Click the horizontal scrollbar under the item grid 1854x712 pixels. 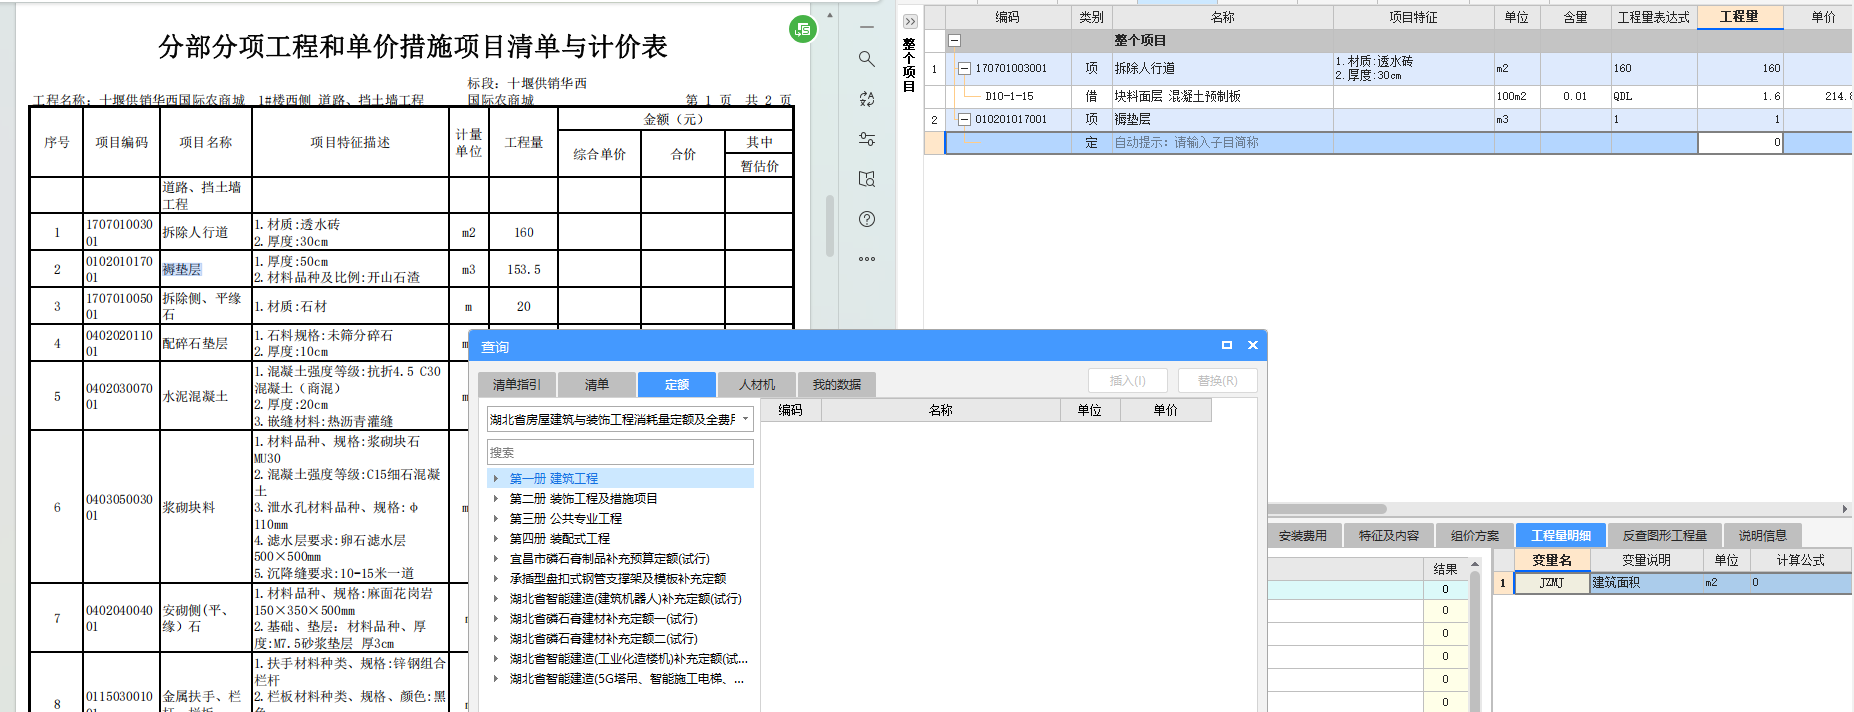pos(1328,509)
